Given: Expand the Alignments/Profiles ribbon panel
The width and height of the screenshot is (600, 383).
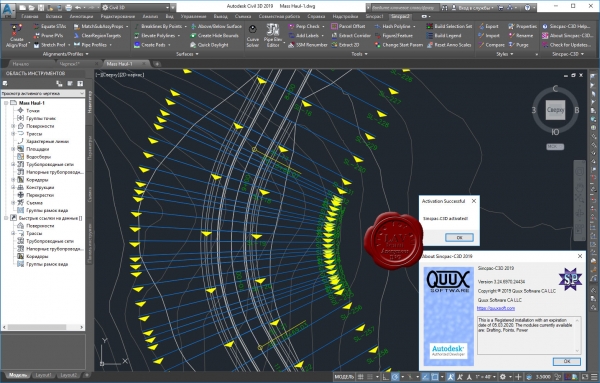Looking at the screenshot, I should point(65,54).
